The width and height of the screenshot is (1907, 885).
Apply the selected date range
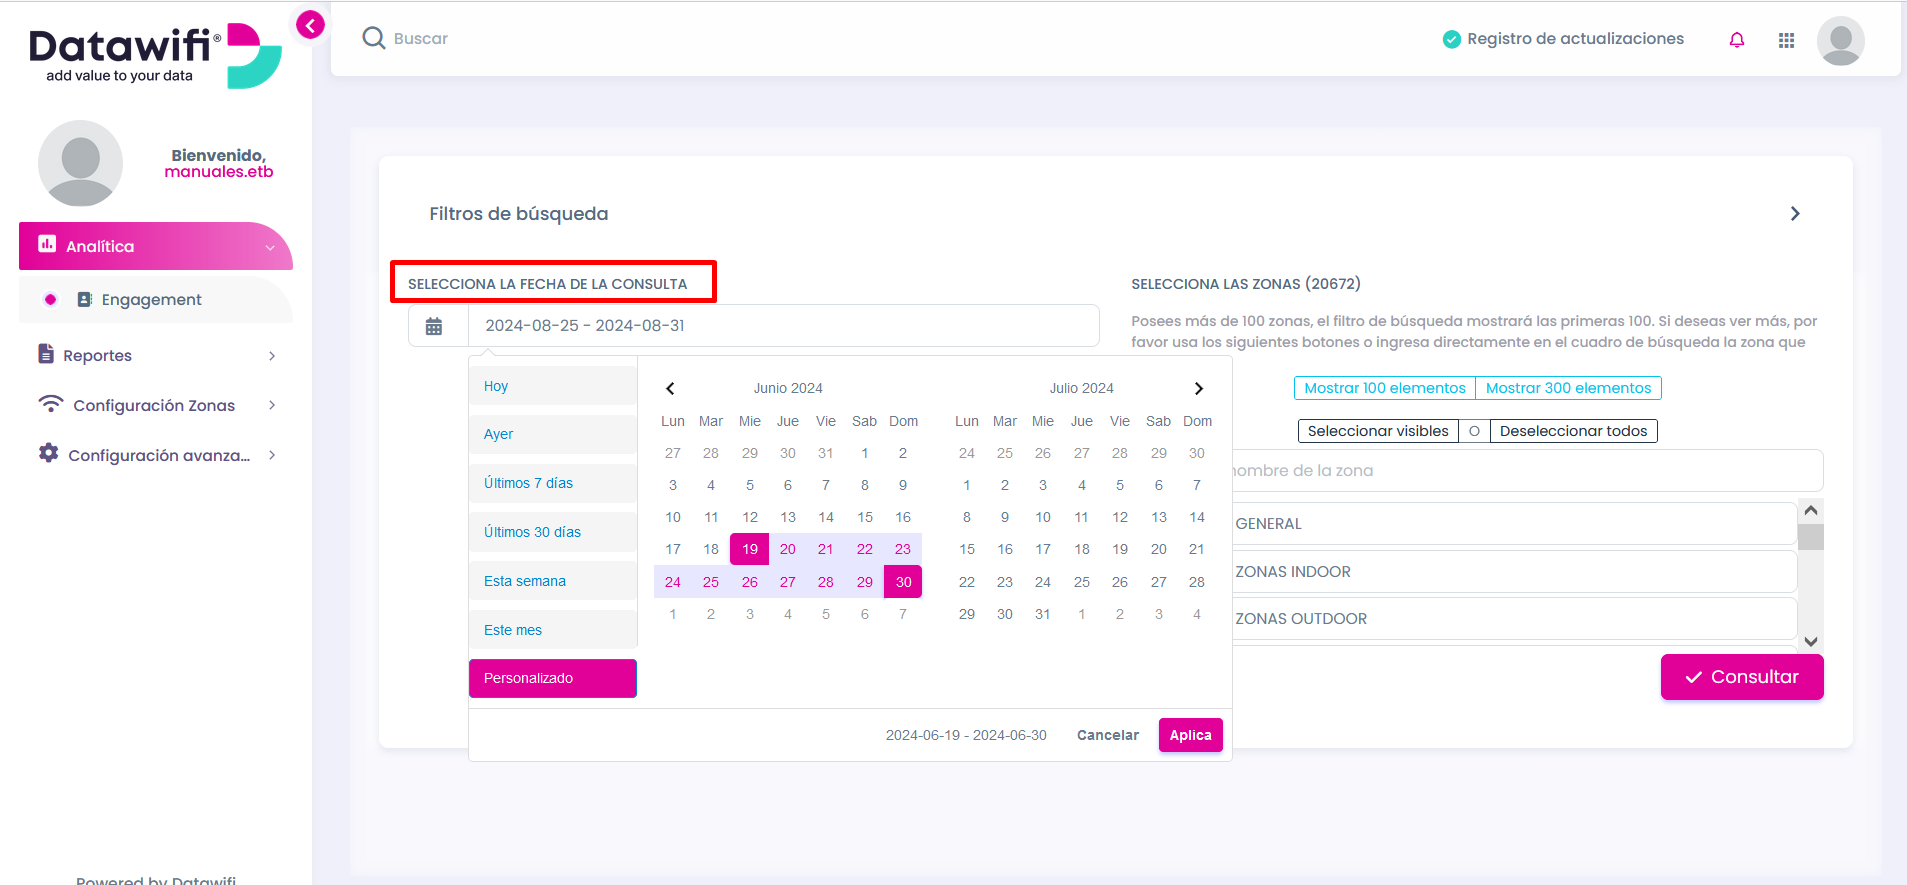[1190, 735]
